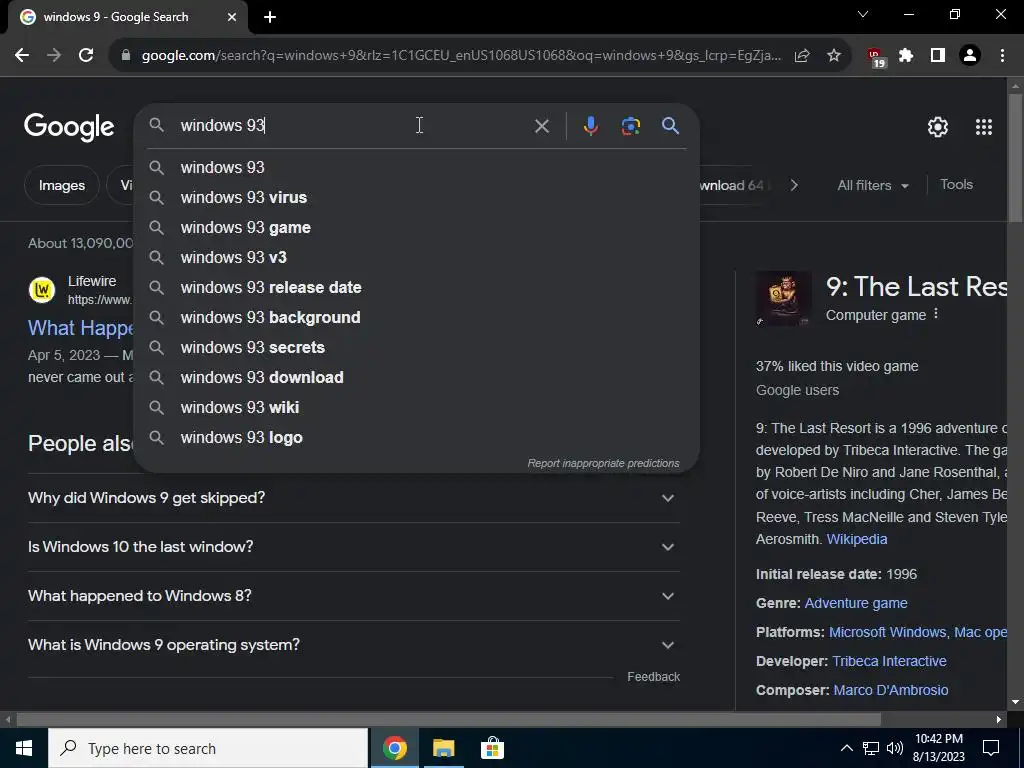Screen dimensions: 1024x768
Task: Select suggestion 'windows 93 wiki'
Action: coord(417,408)
